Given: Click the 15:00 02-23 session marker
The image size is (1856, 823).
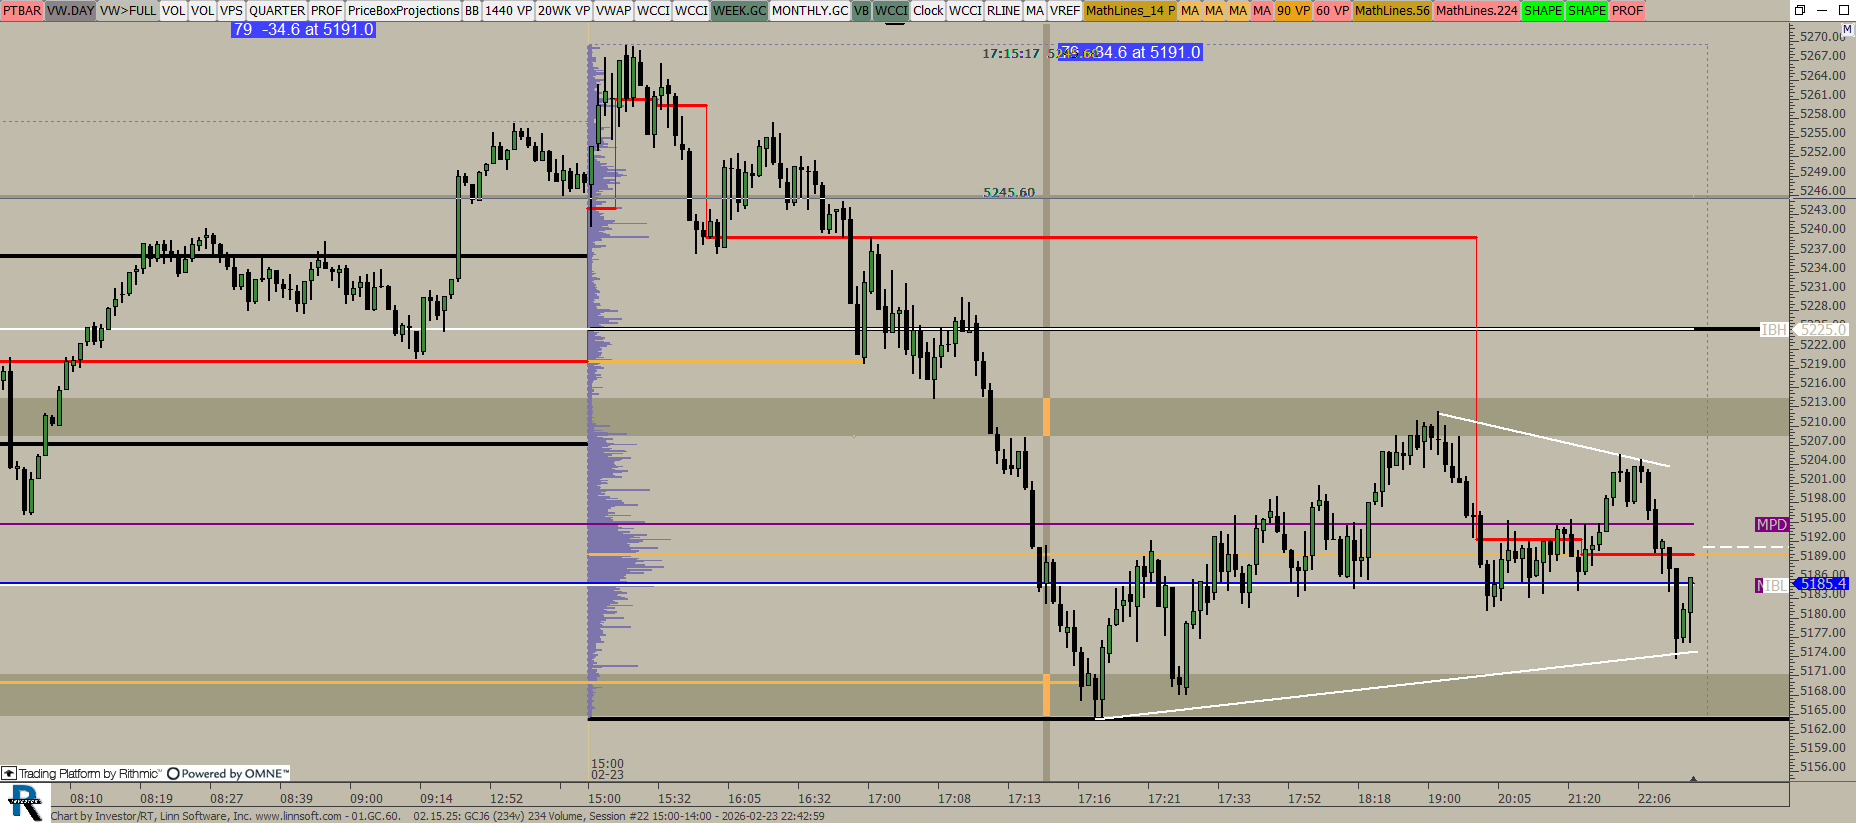Looking at the screenshot, I should 607,769.
